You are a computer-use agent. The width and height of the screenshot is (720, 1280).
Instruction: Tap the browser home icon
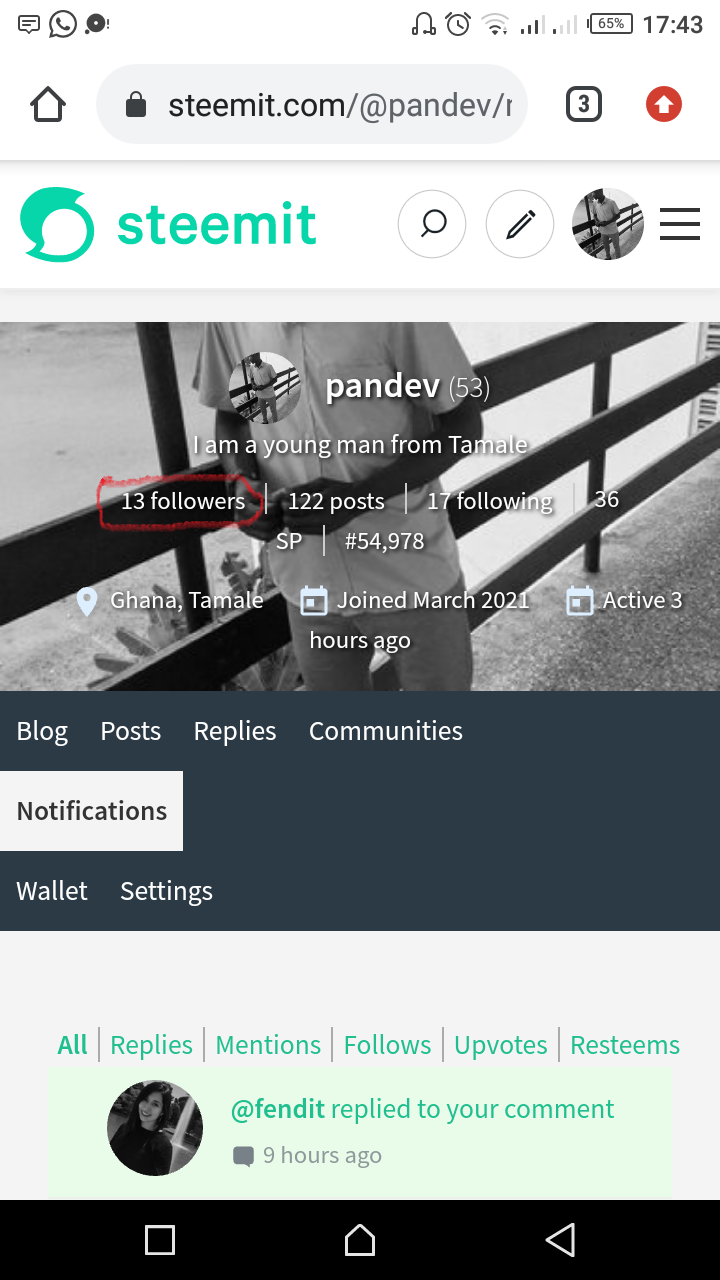[x=48, y=104]
